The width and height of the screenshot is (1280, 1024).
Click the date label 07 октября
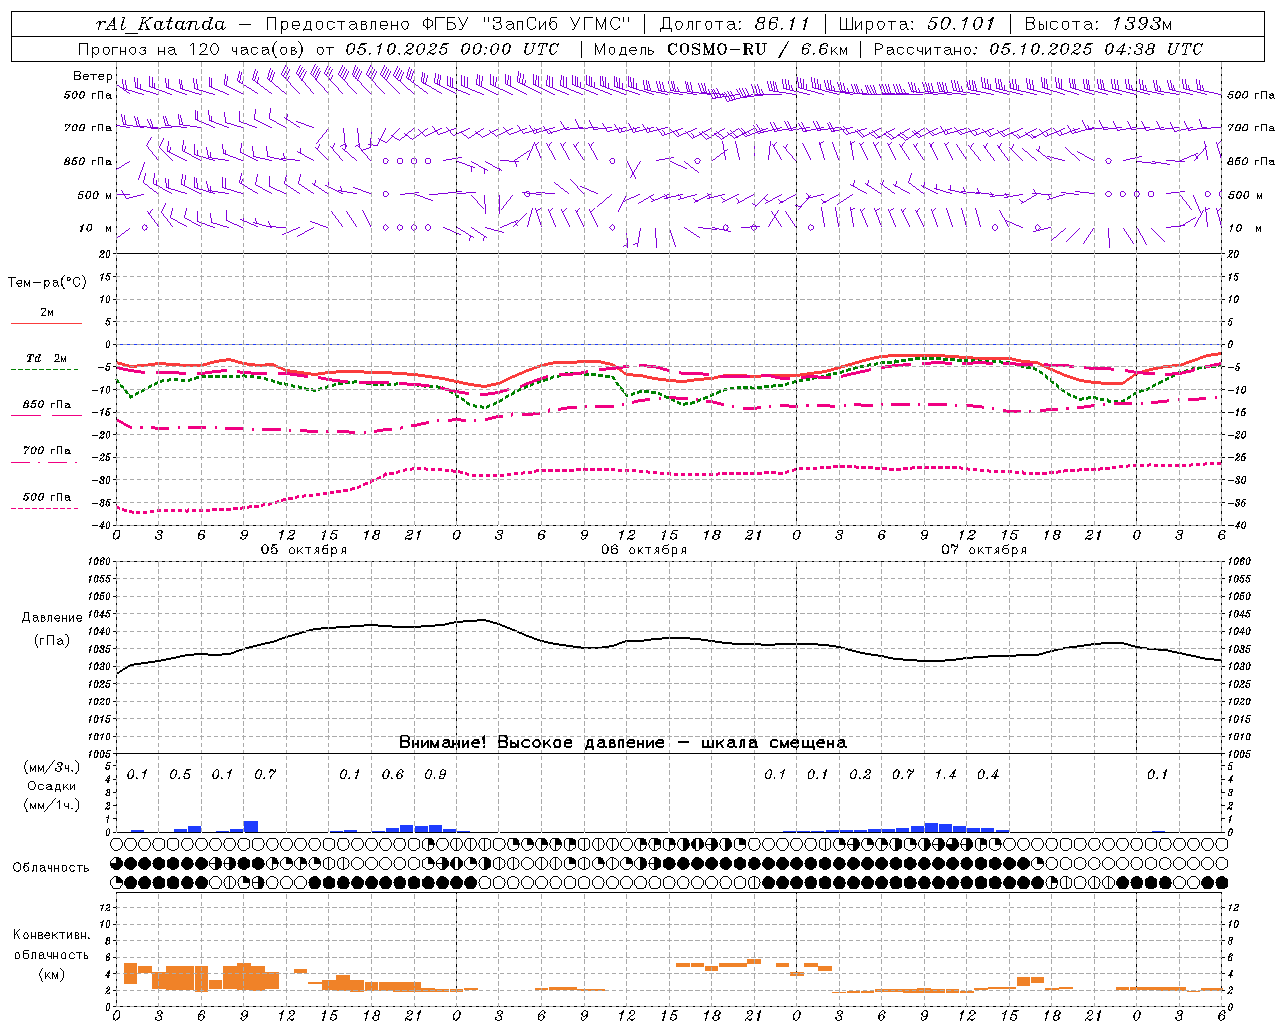point(984,550)
